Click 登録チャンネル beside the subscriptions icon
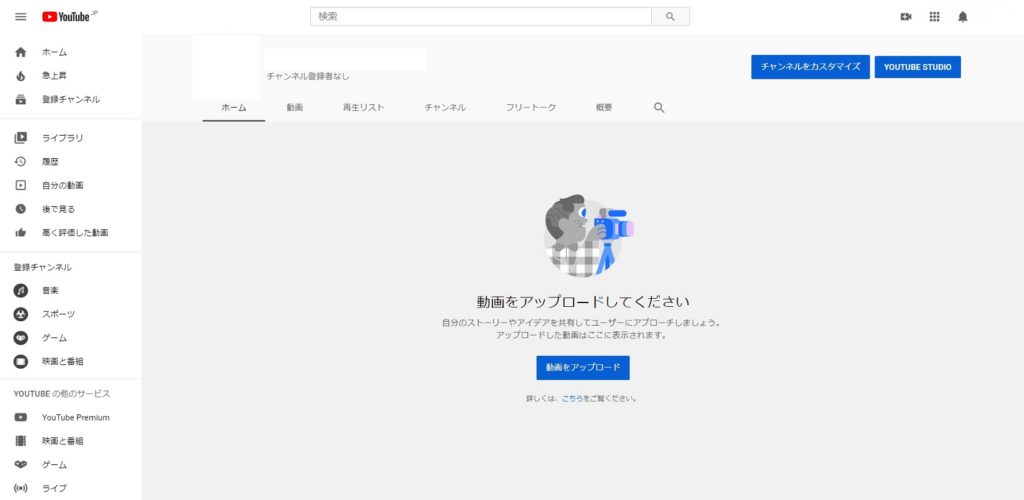This screenshot has width=1024, height=500. click(71, 99)
